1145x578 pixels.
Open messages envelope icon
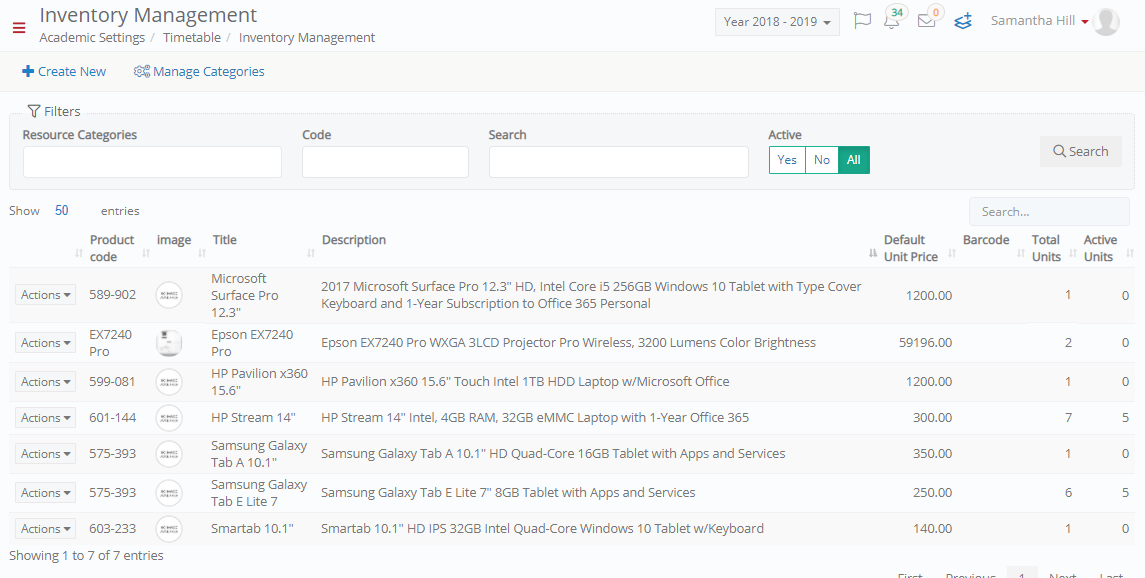927,20
